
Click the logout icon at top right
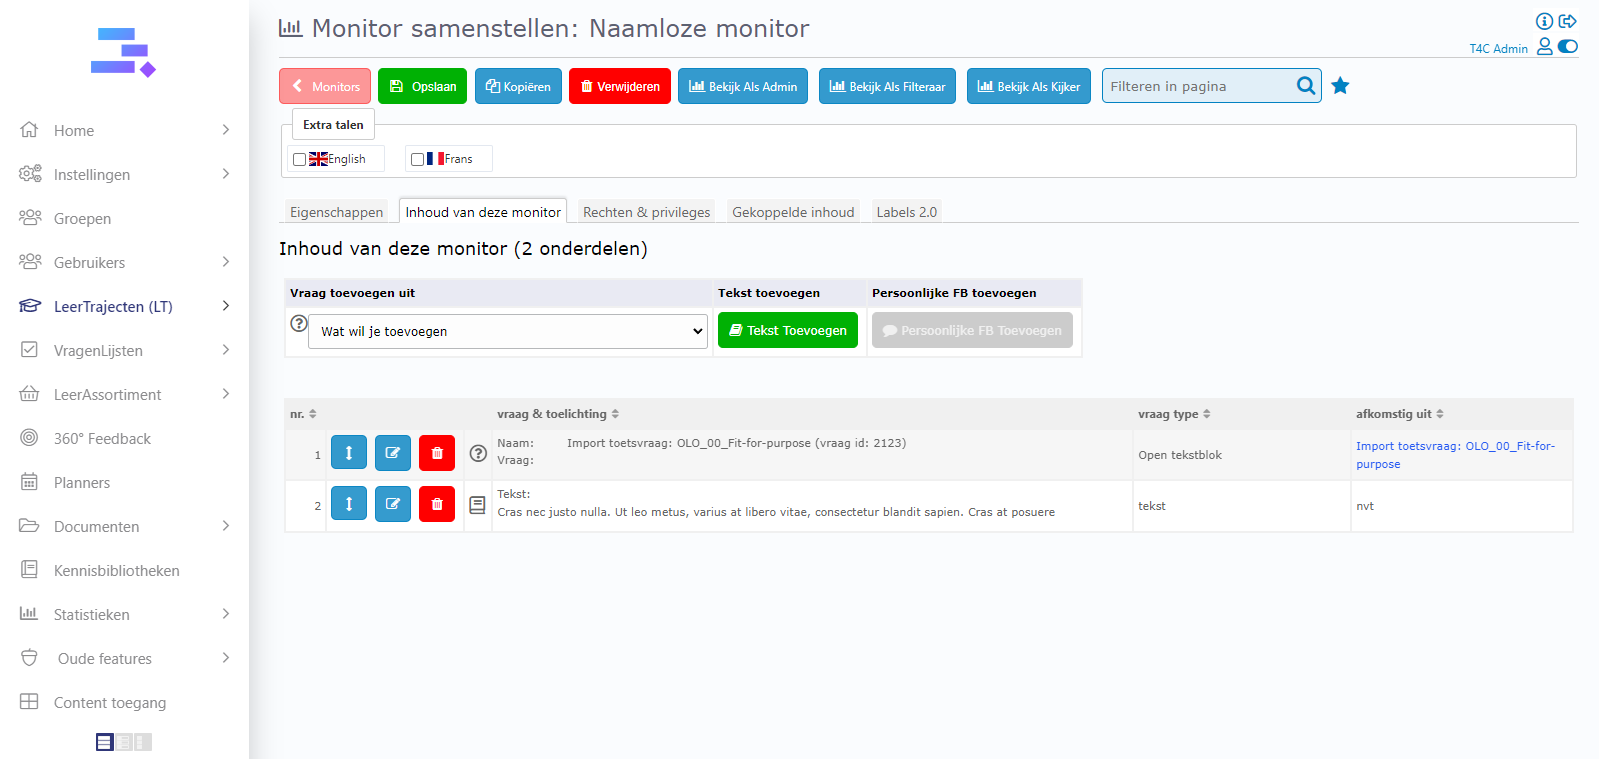pyautogui.click(x=1567, y=21)
